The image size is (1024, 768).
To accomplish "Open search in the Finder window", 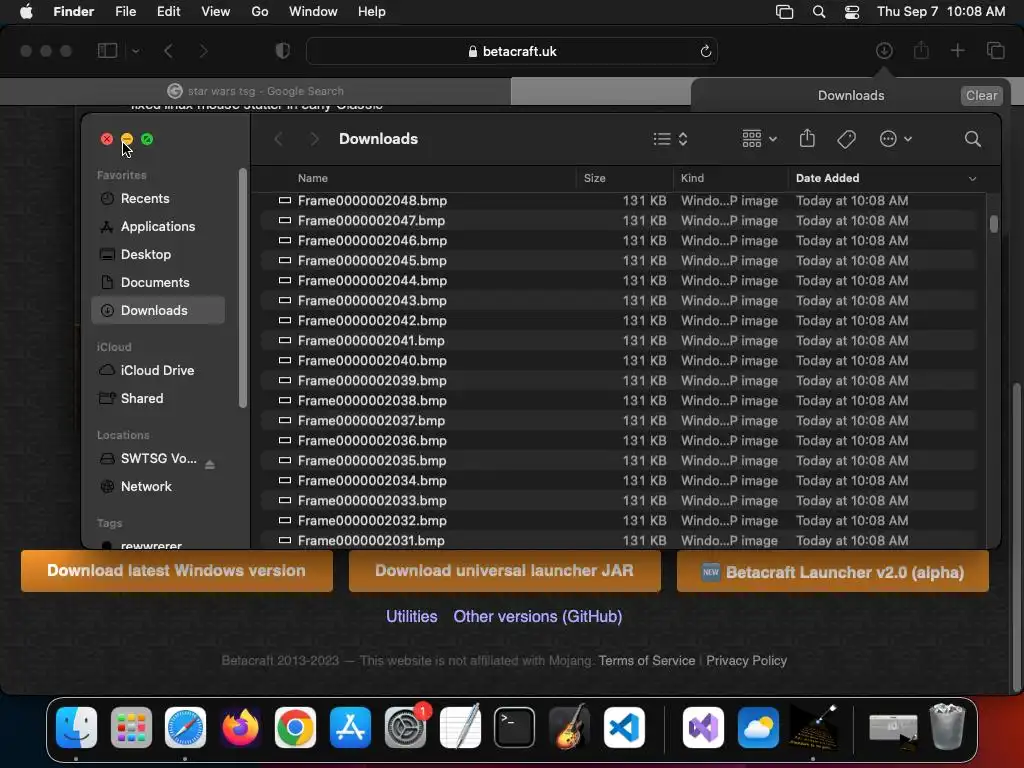I will click(x=972, y=139).
